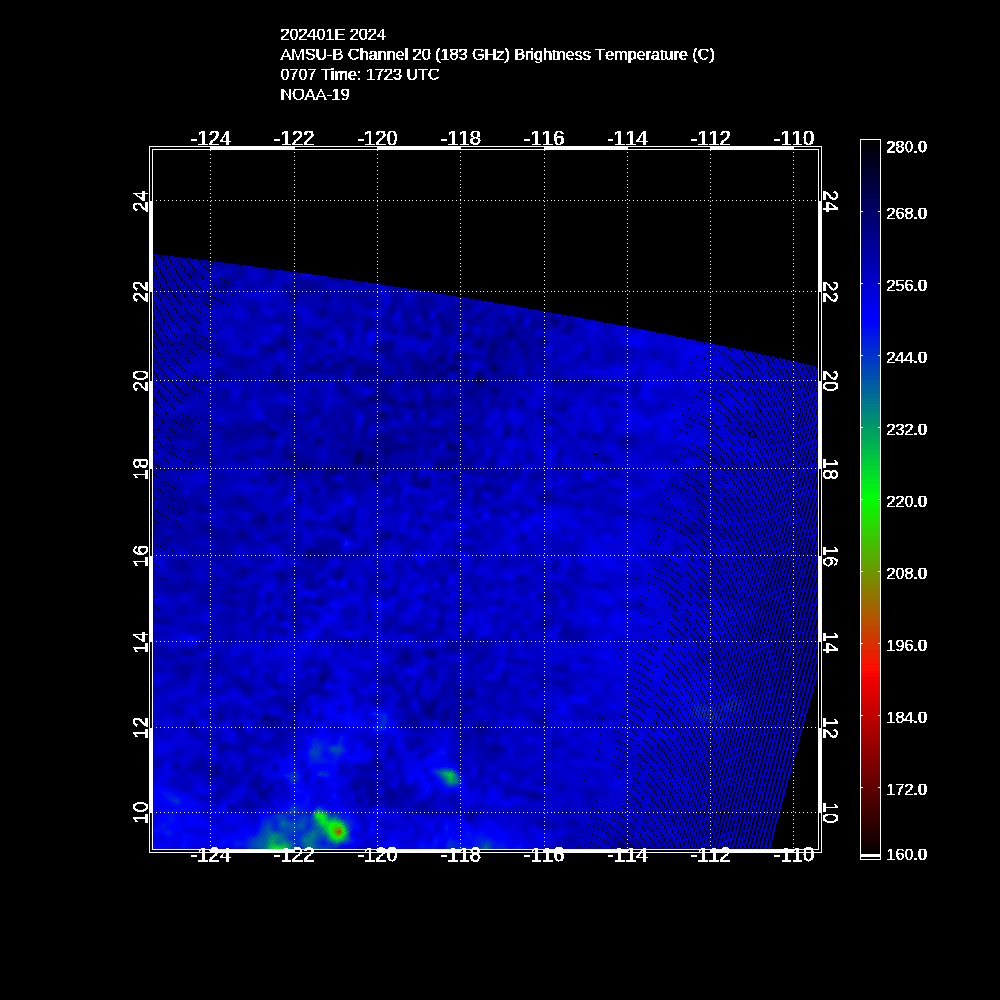Screen dimensions: 1000x1000
Task: Click the 280.0 label on the colorbar
Action: tap(906, 147)
